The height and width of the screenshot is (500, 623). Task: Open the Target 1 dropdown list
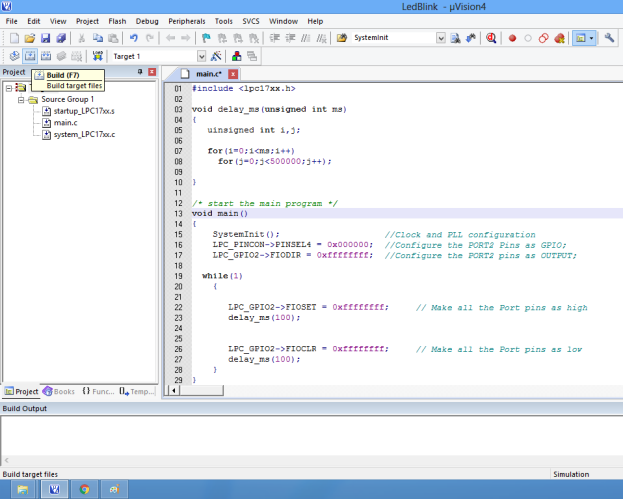point(201,56)
